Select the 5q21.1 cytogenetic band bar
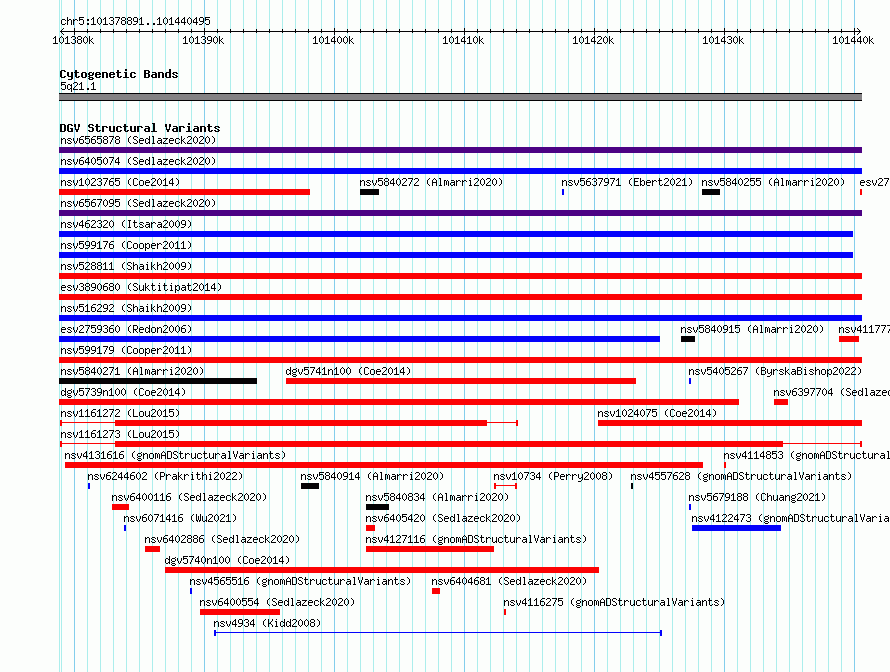 tap(460, 97)
